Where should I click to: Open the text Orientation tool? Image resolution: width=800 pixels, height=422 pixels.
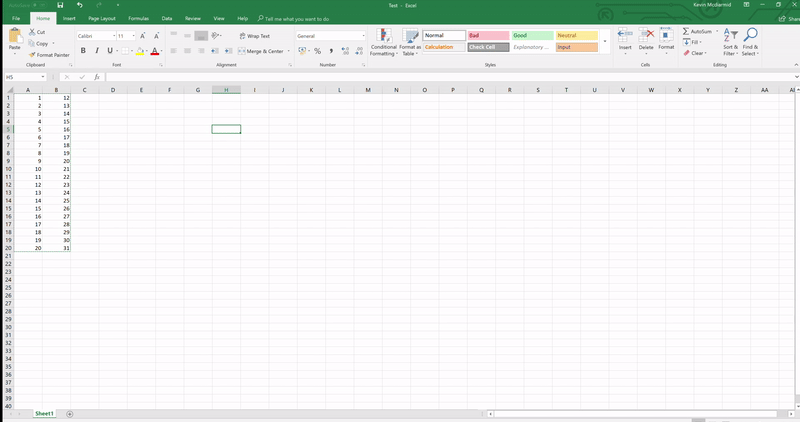click(x=216, y=35)
